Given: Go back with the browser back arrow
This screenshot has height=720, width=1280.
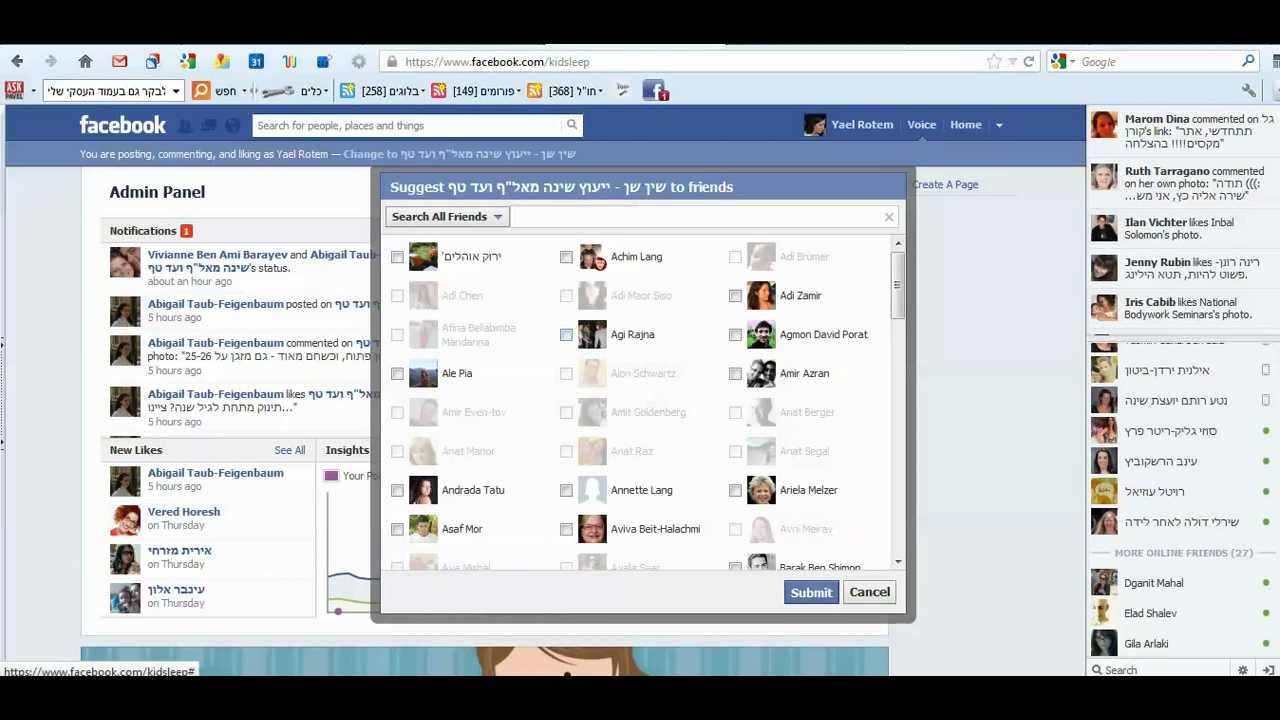Looking at the screenshot, I should coord(17,62).
